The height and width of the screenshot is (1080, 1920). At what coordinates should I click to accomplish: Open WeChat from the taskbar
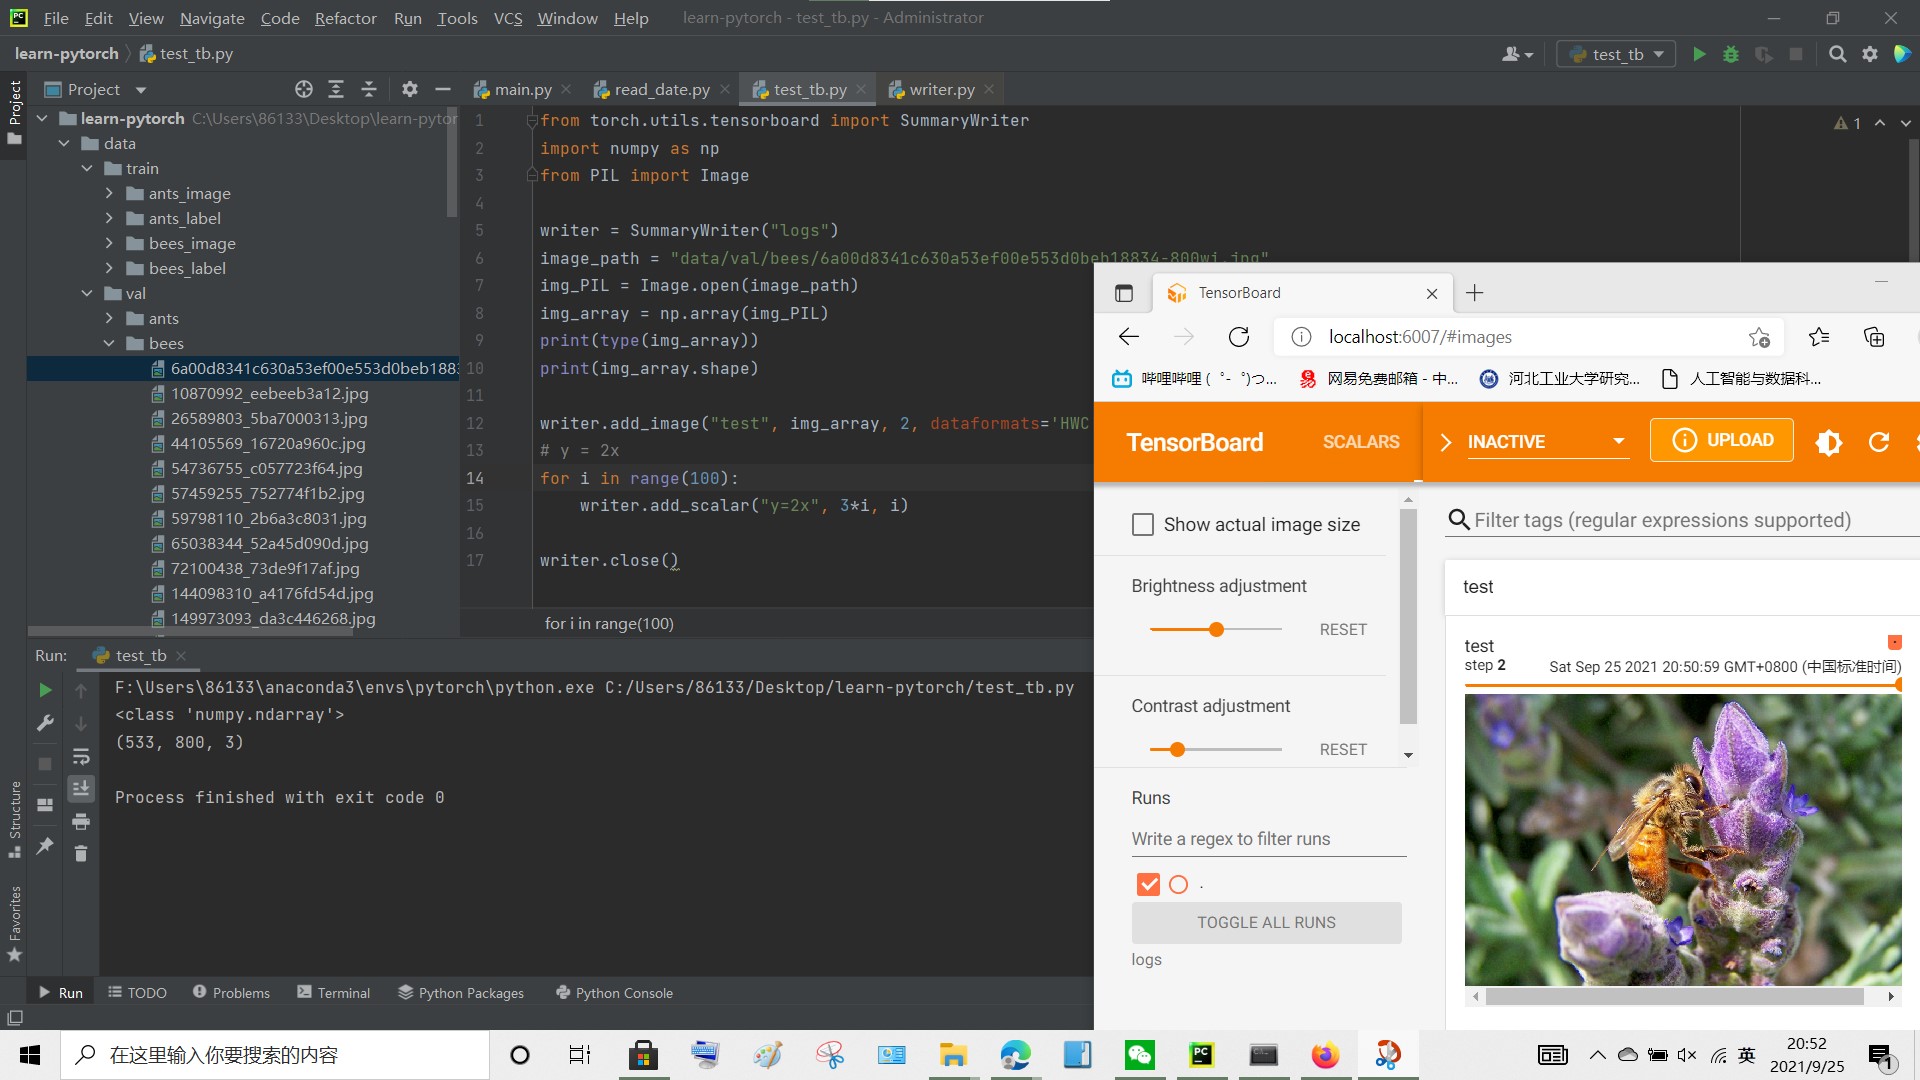1140,1055
